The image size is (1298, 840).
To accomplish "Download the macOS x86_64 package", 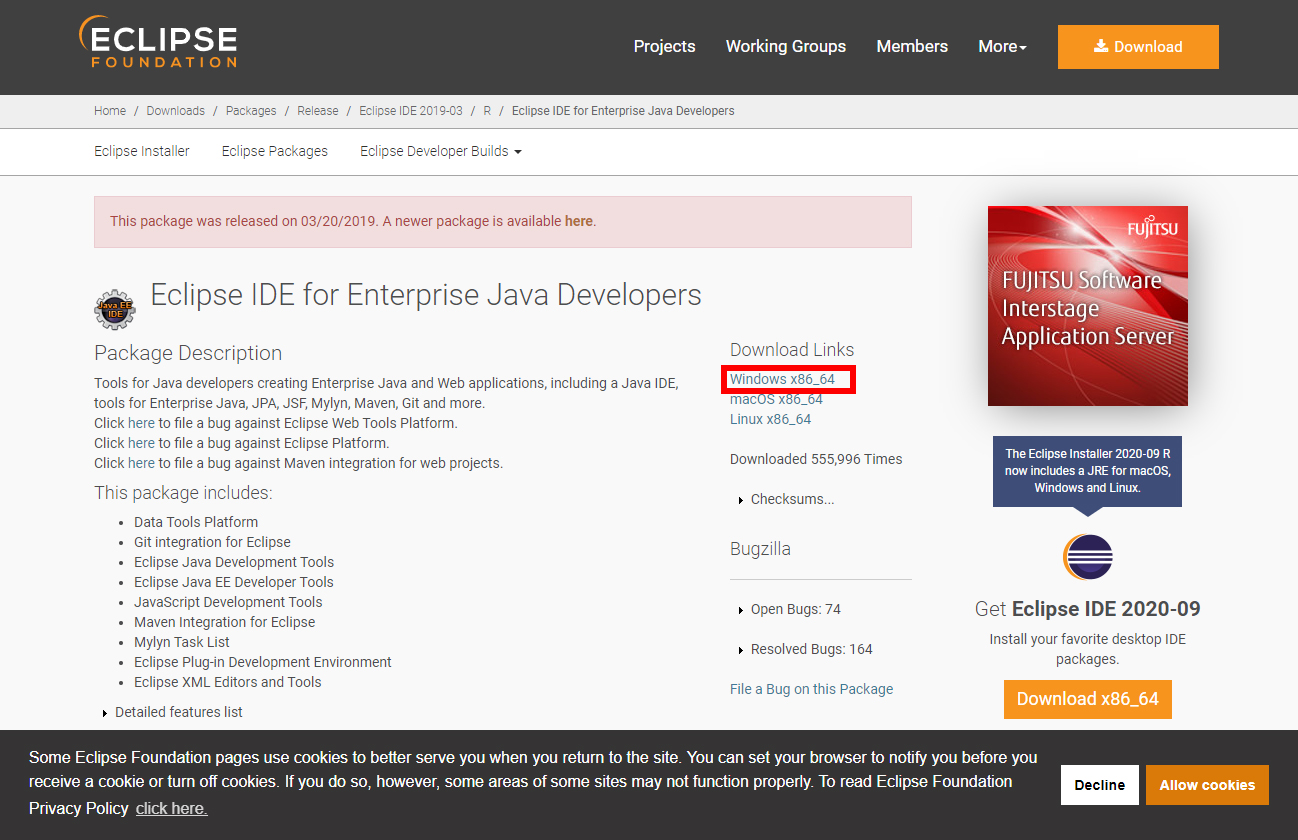I will (776, 399).
